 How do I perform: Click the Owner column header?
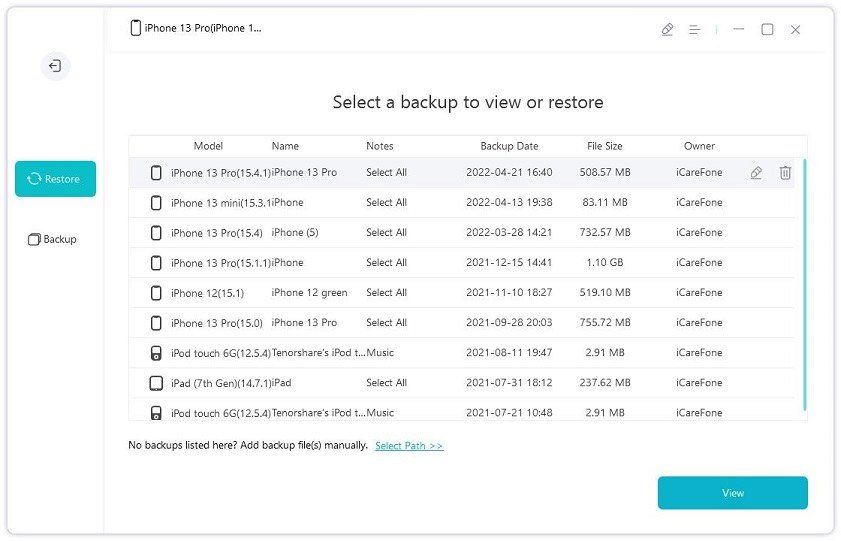(x=699, y=146)
